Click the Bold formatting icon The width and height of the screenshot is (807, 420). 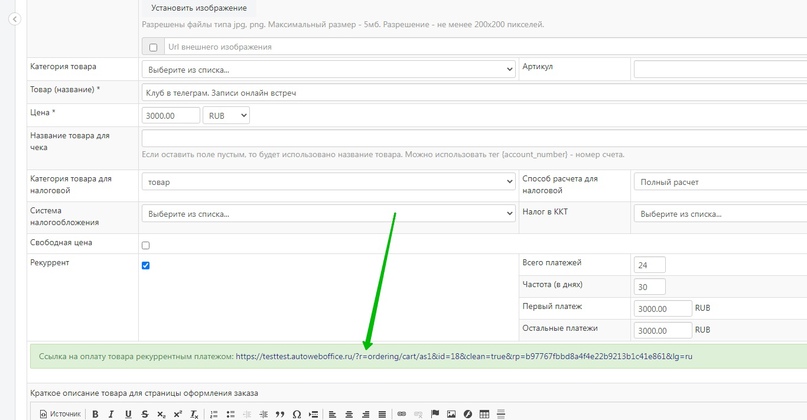click(x=95, y=414)
